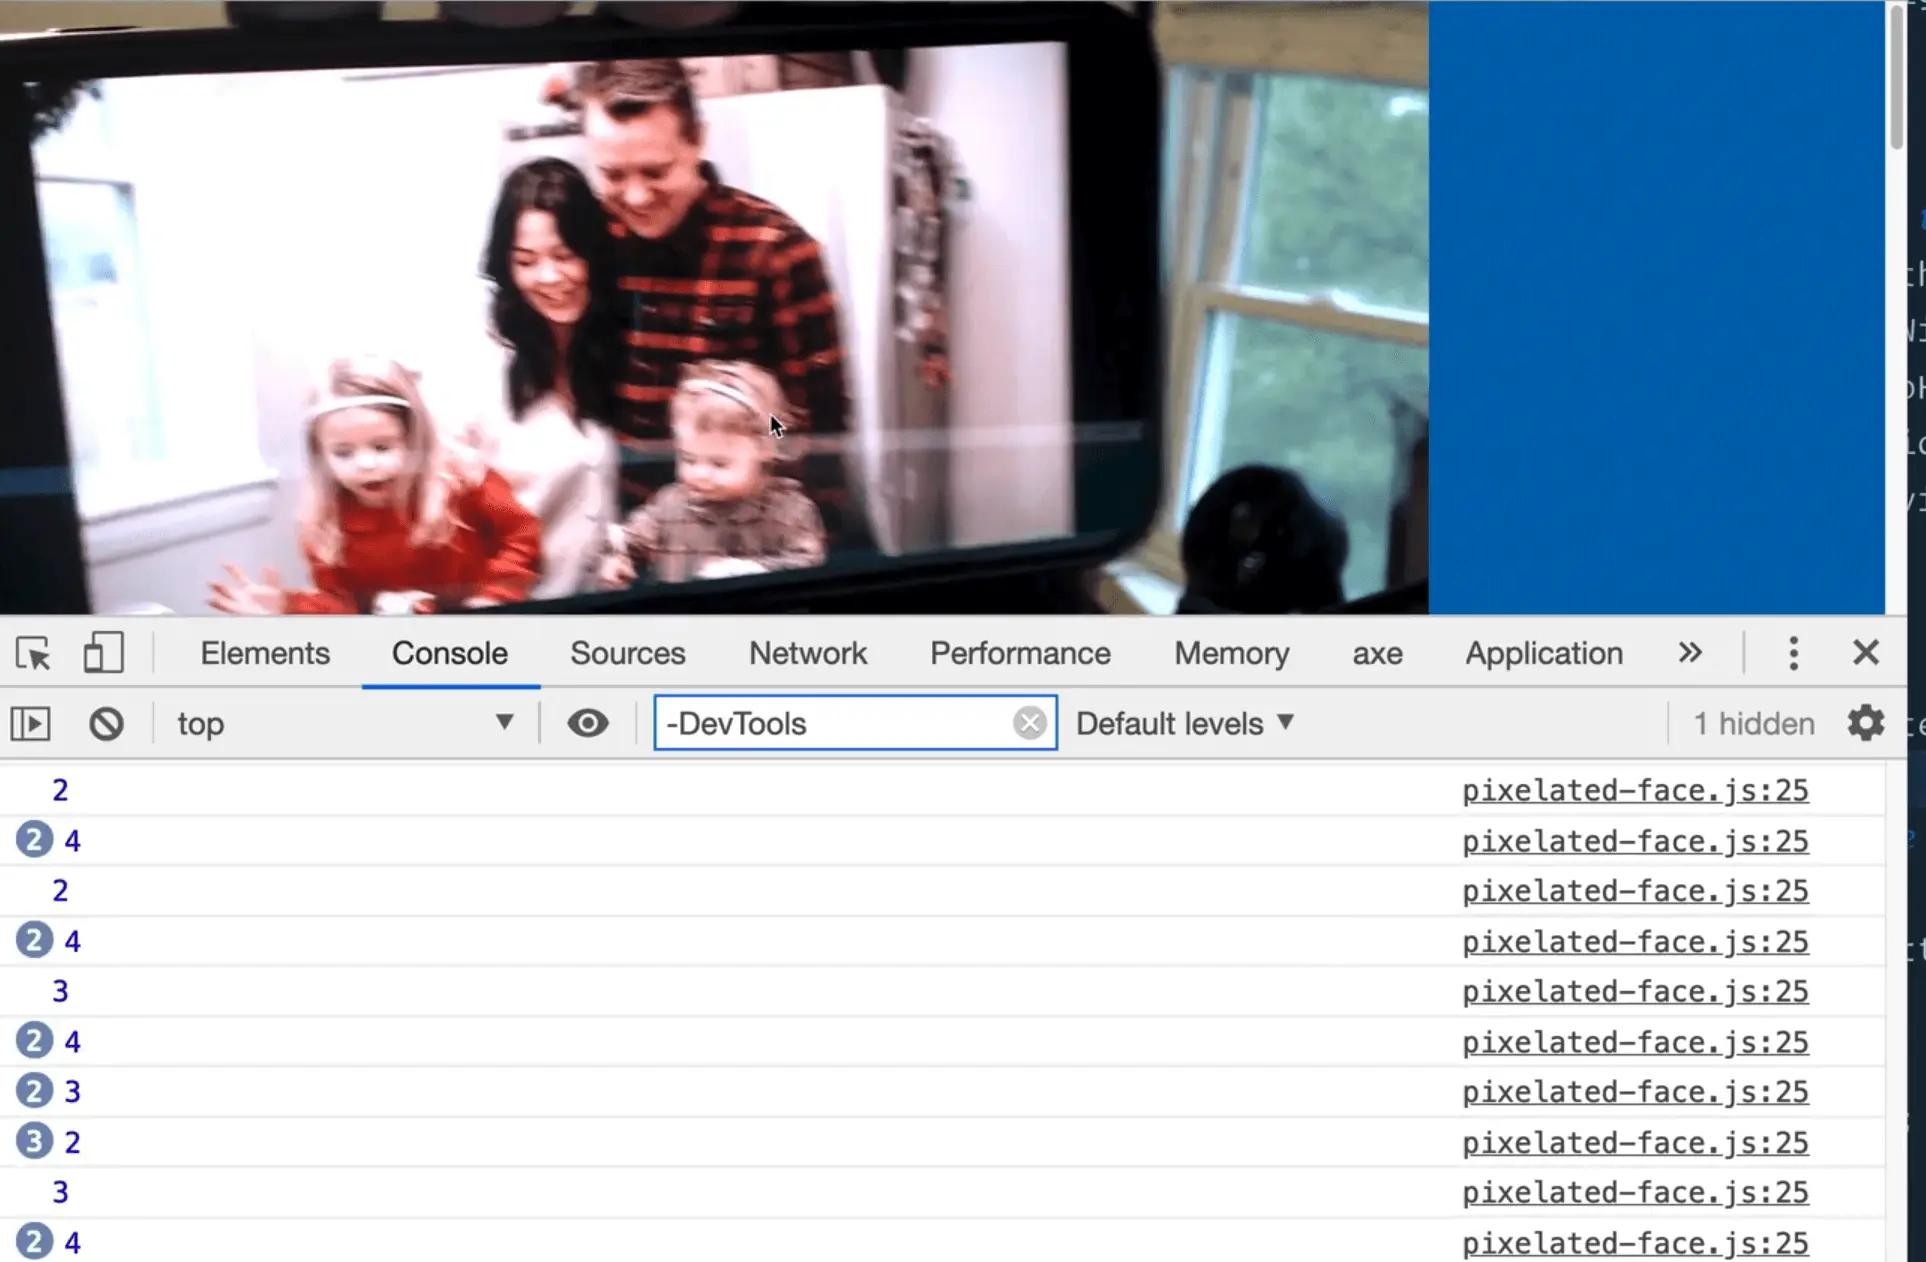
Task: Expand more tabs double-chevron
Action: click(1690, 653)
